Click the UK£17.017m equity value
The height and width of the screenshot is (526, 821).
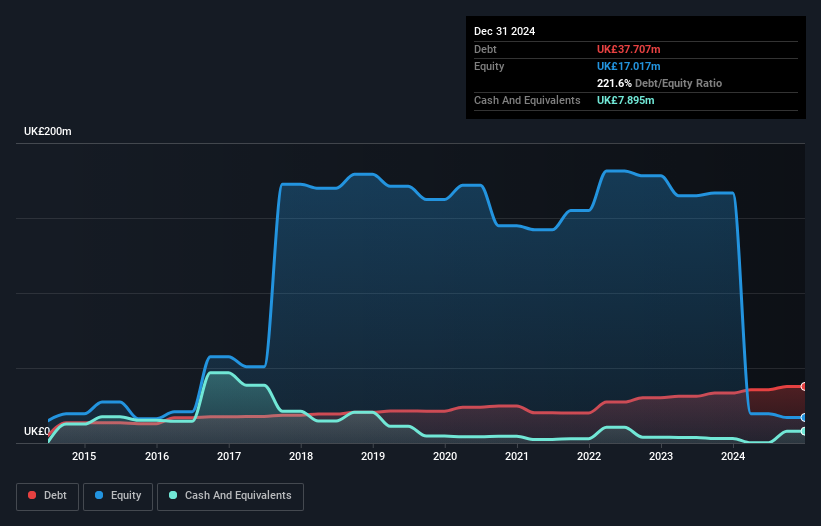[x=628, y=66]
